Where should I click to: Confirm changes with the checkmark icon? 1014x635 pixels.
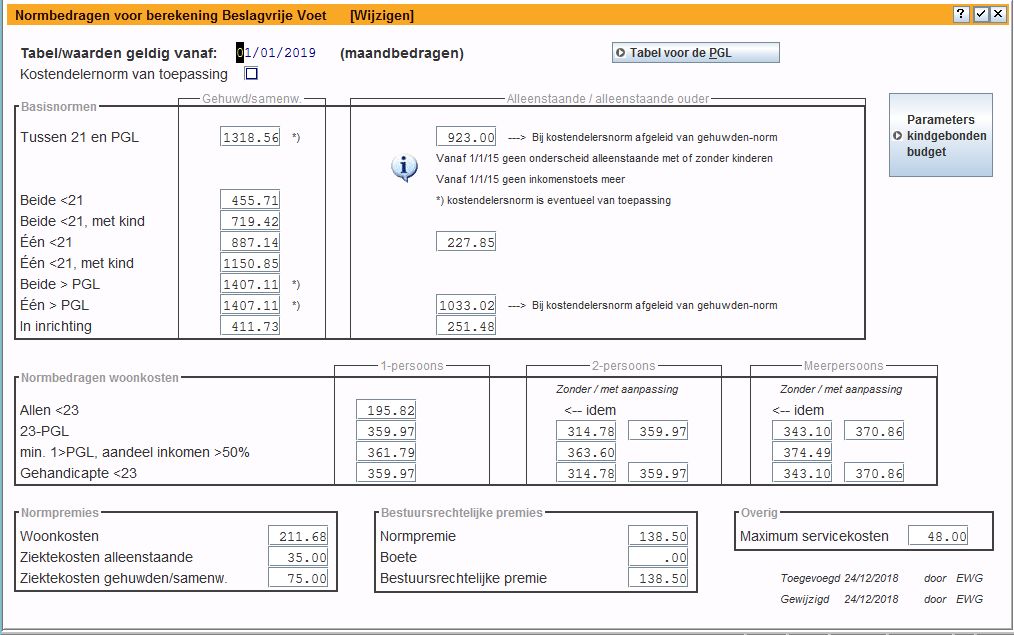coord(981,14)
